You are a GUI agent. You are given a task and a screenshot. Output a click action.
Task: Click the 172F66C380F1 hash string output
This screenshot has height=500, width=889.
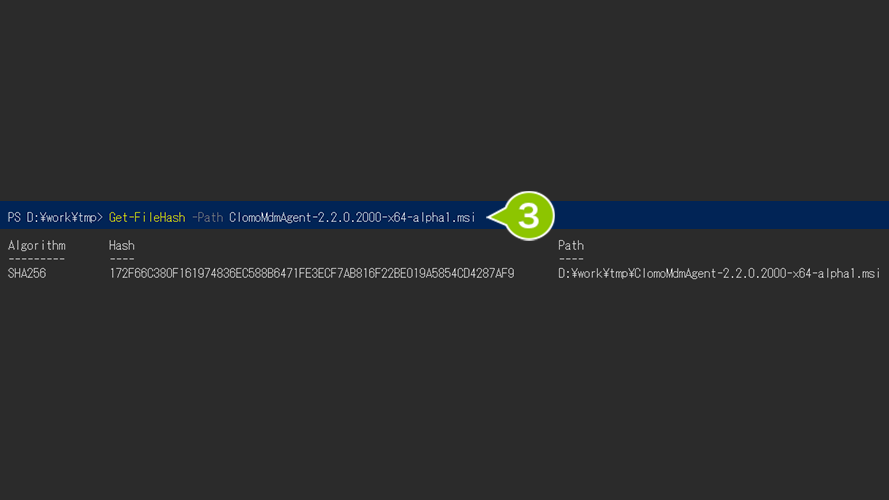point(311,273)
